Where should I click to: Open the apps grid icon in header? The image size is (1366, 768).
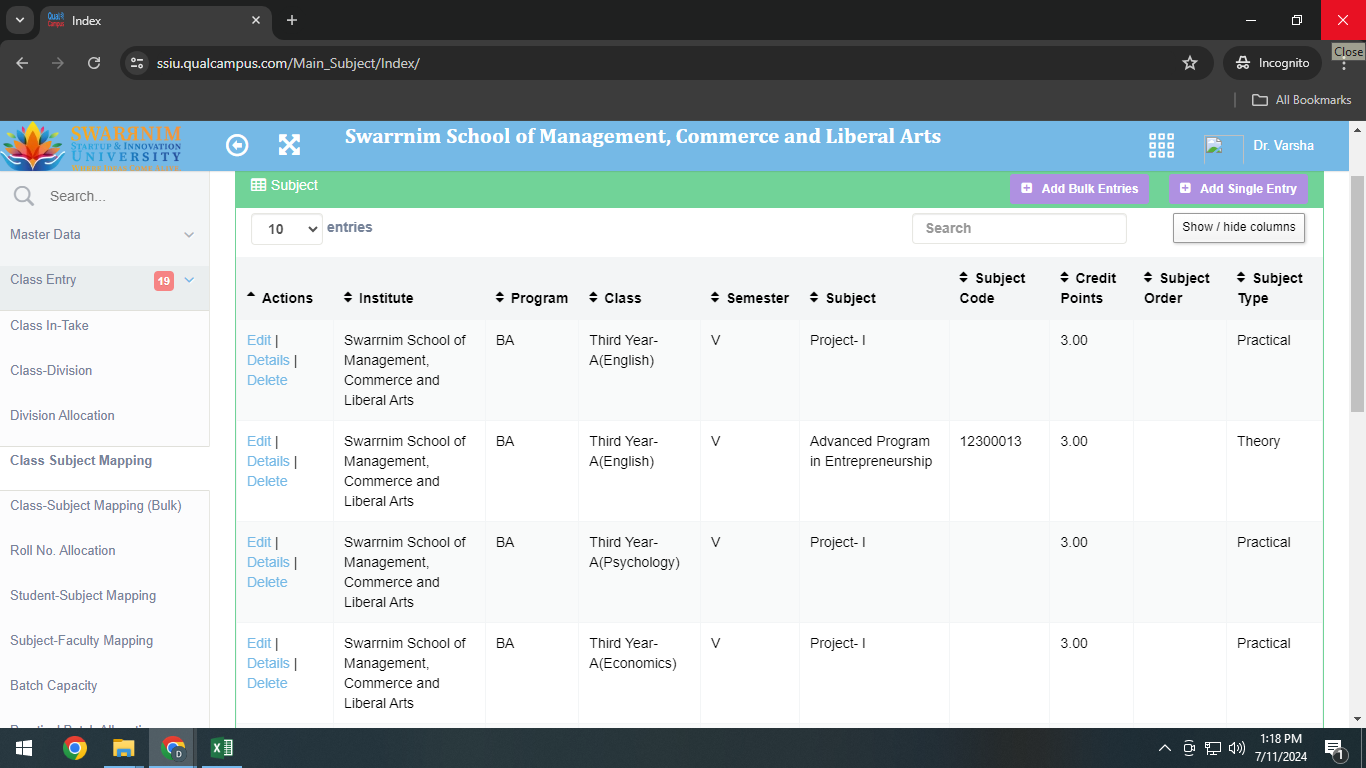[x=1161, y=146]
